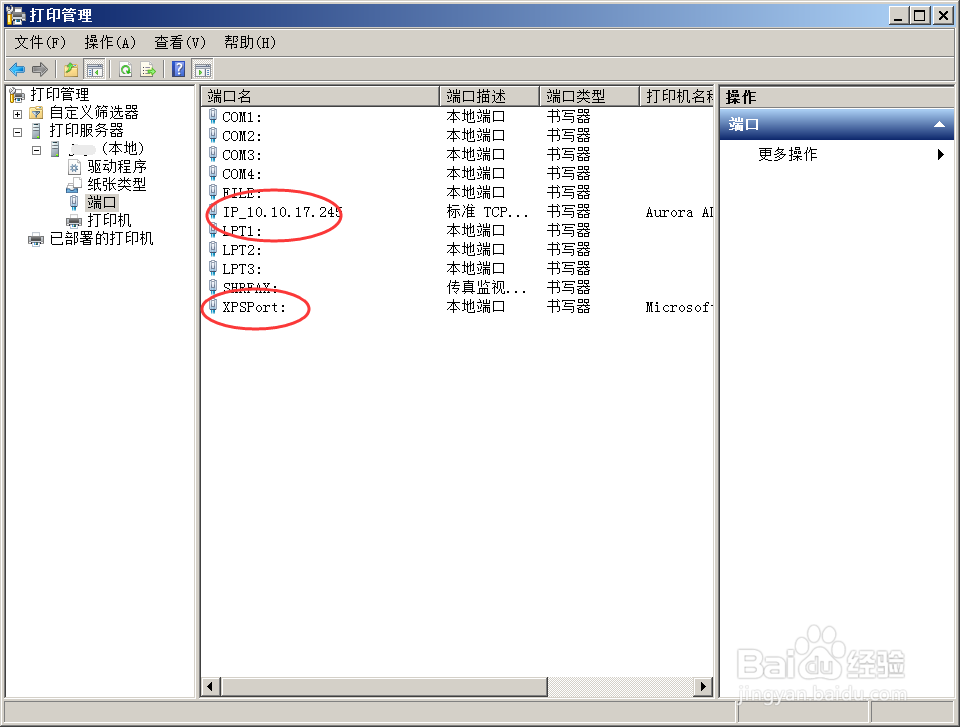Toggle the Show/Hide action pane icon
Screen dimensions: 960x727
(x=203, y=69)
